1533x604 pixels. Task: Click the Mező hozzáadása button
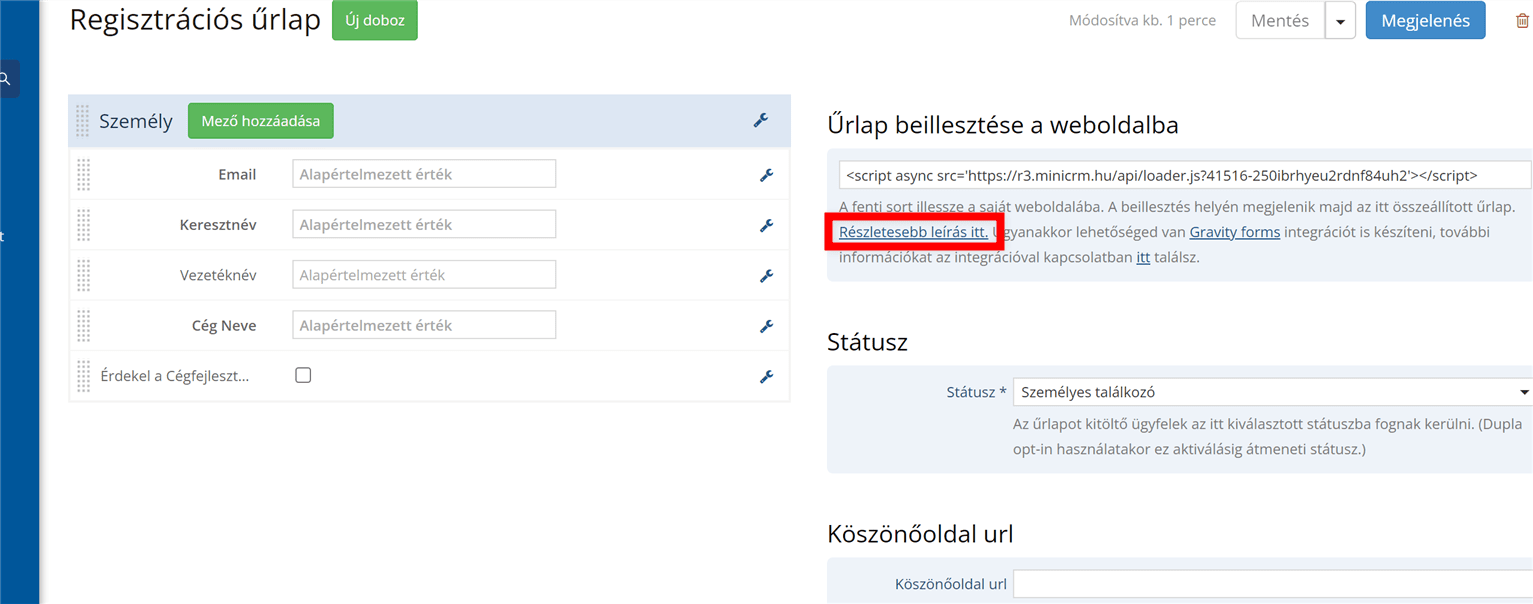pyautogui.click(x=261, y=121)
